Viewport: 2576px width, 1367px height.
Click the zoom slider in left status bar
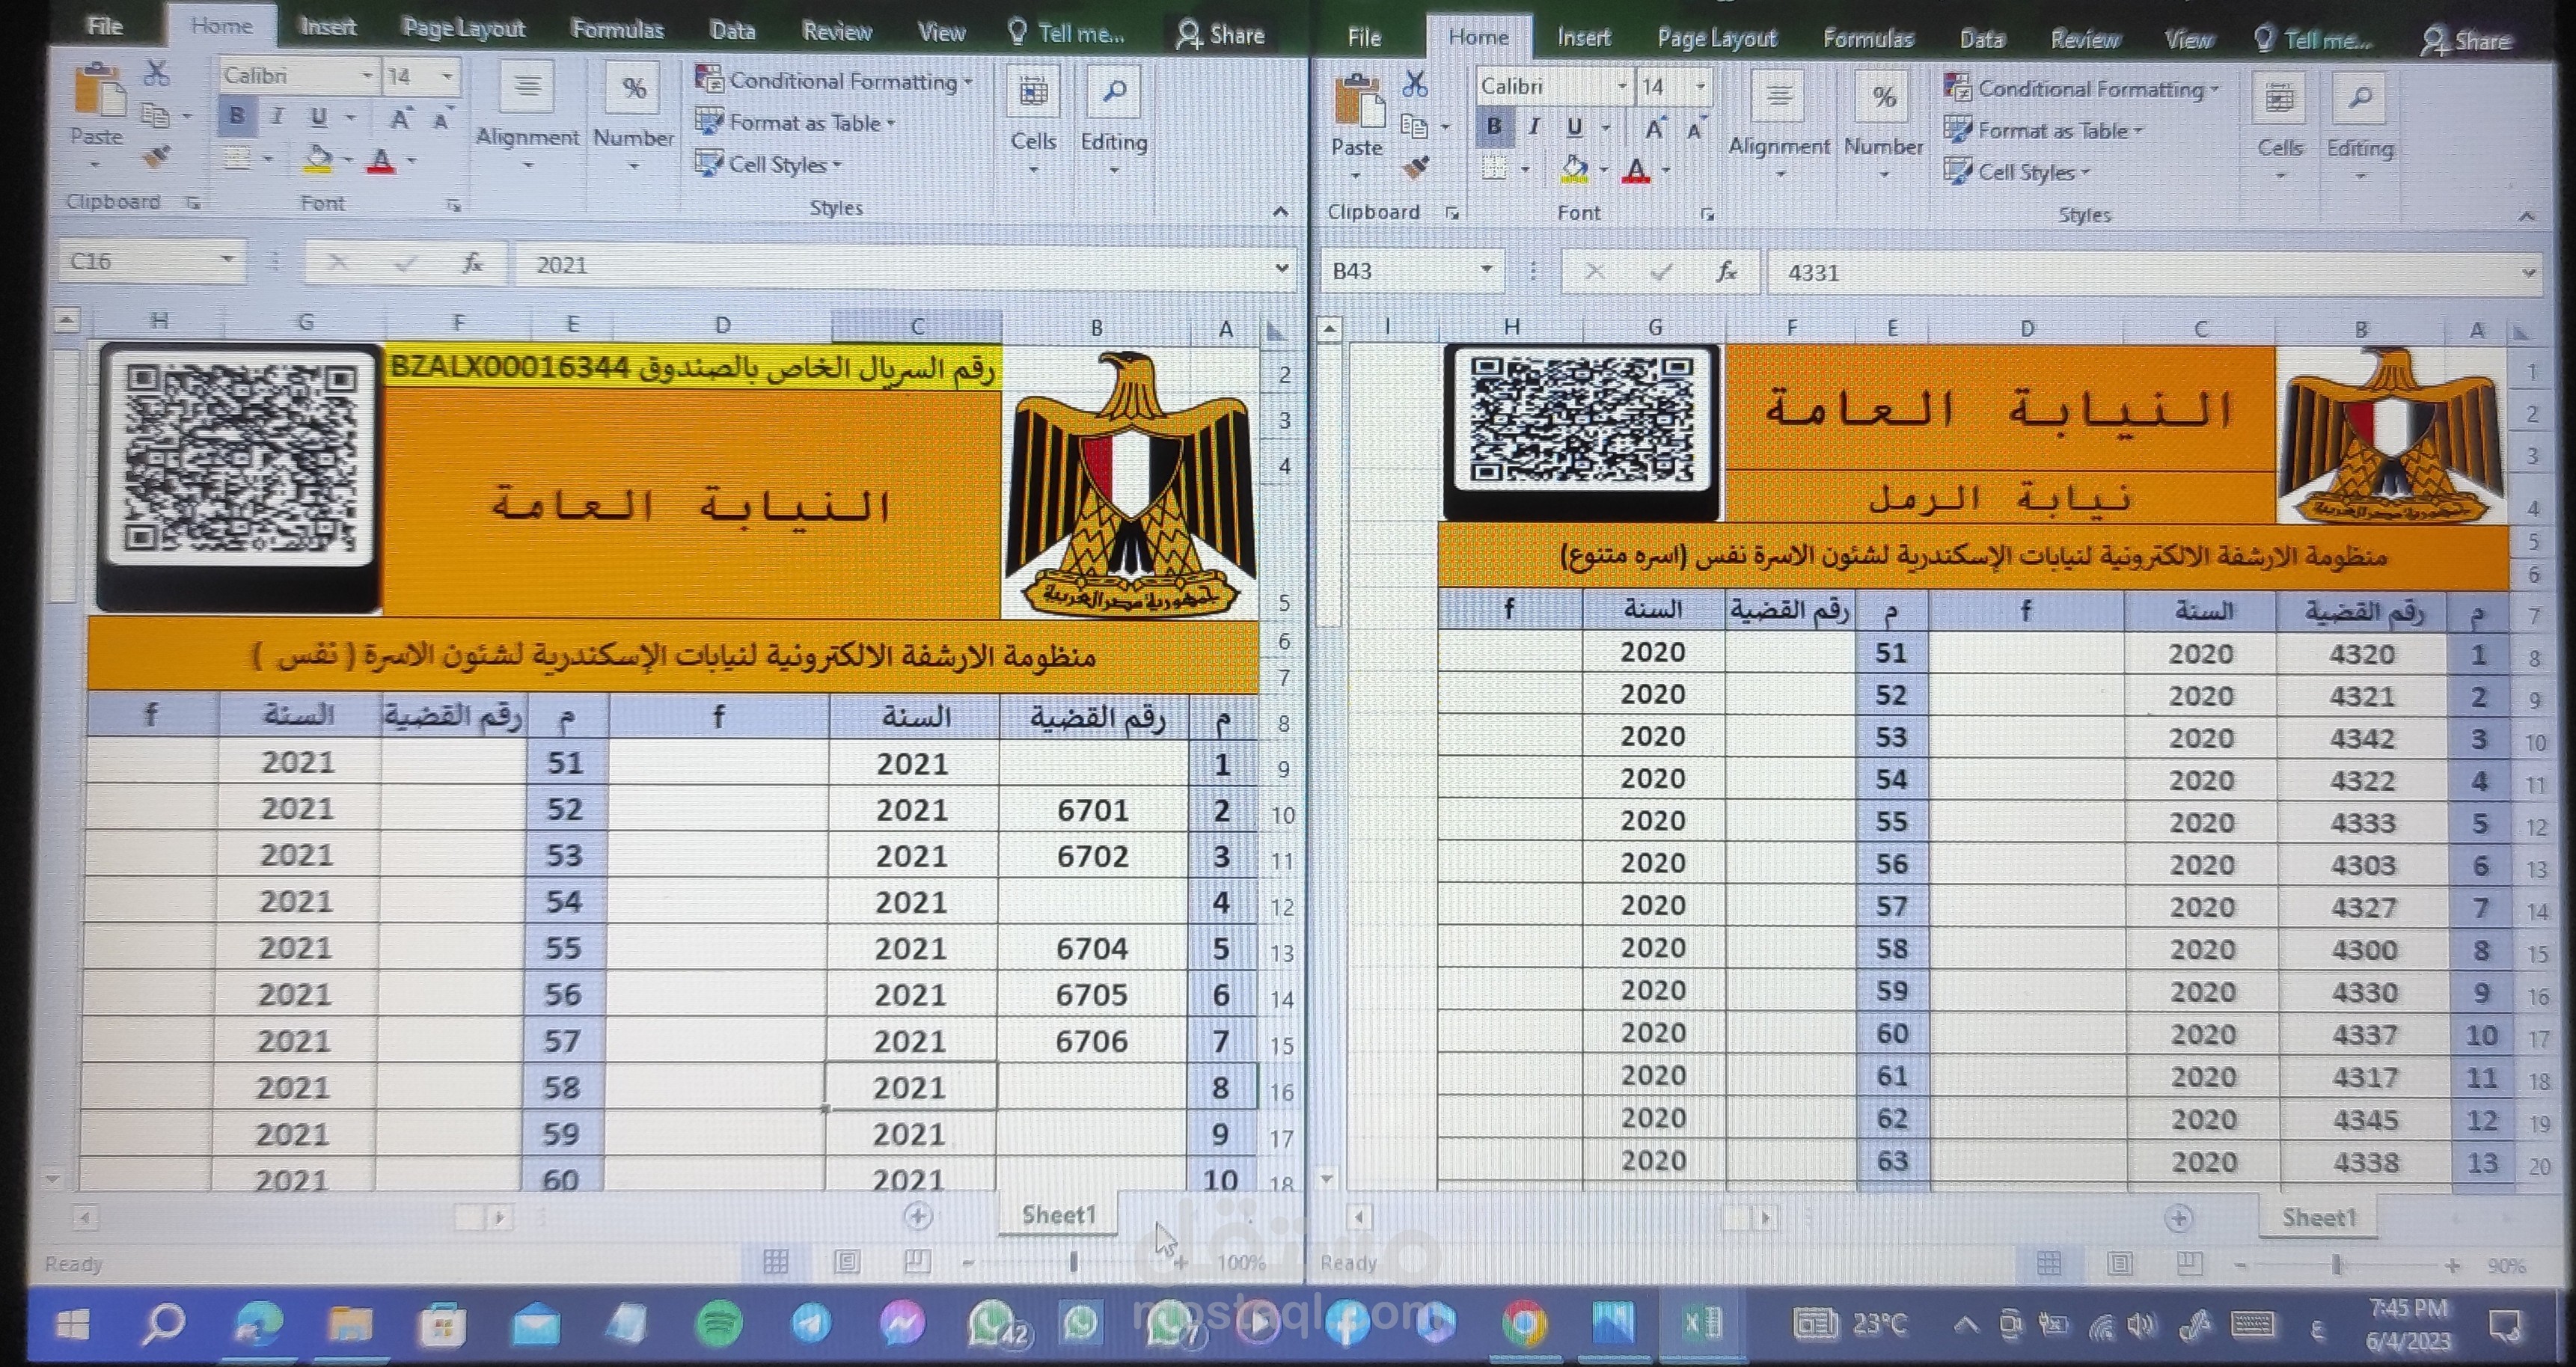1073,1263
